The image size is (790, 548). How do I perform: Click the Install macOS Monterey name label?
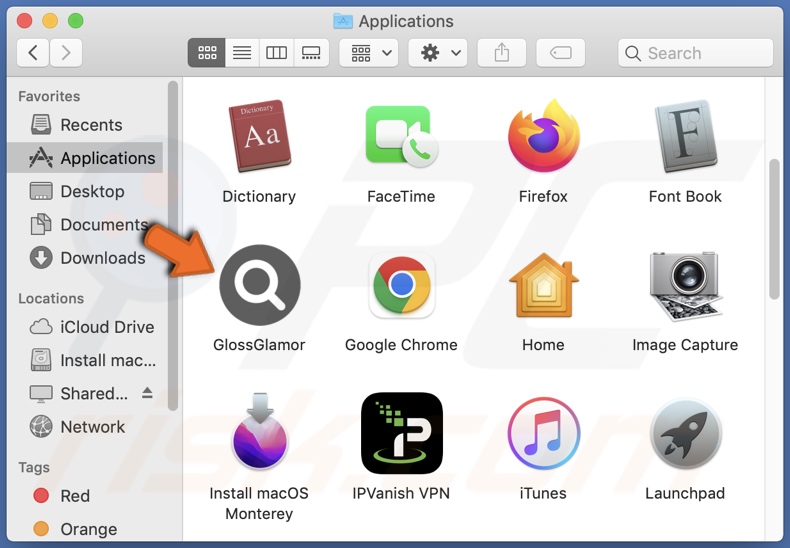pos(259,503)
